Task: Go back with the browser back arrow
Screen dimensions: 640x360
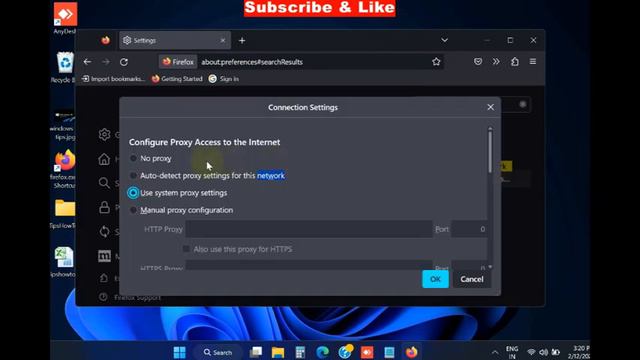Action: coord(87,62)
